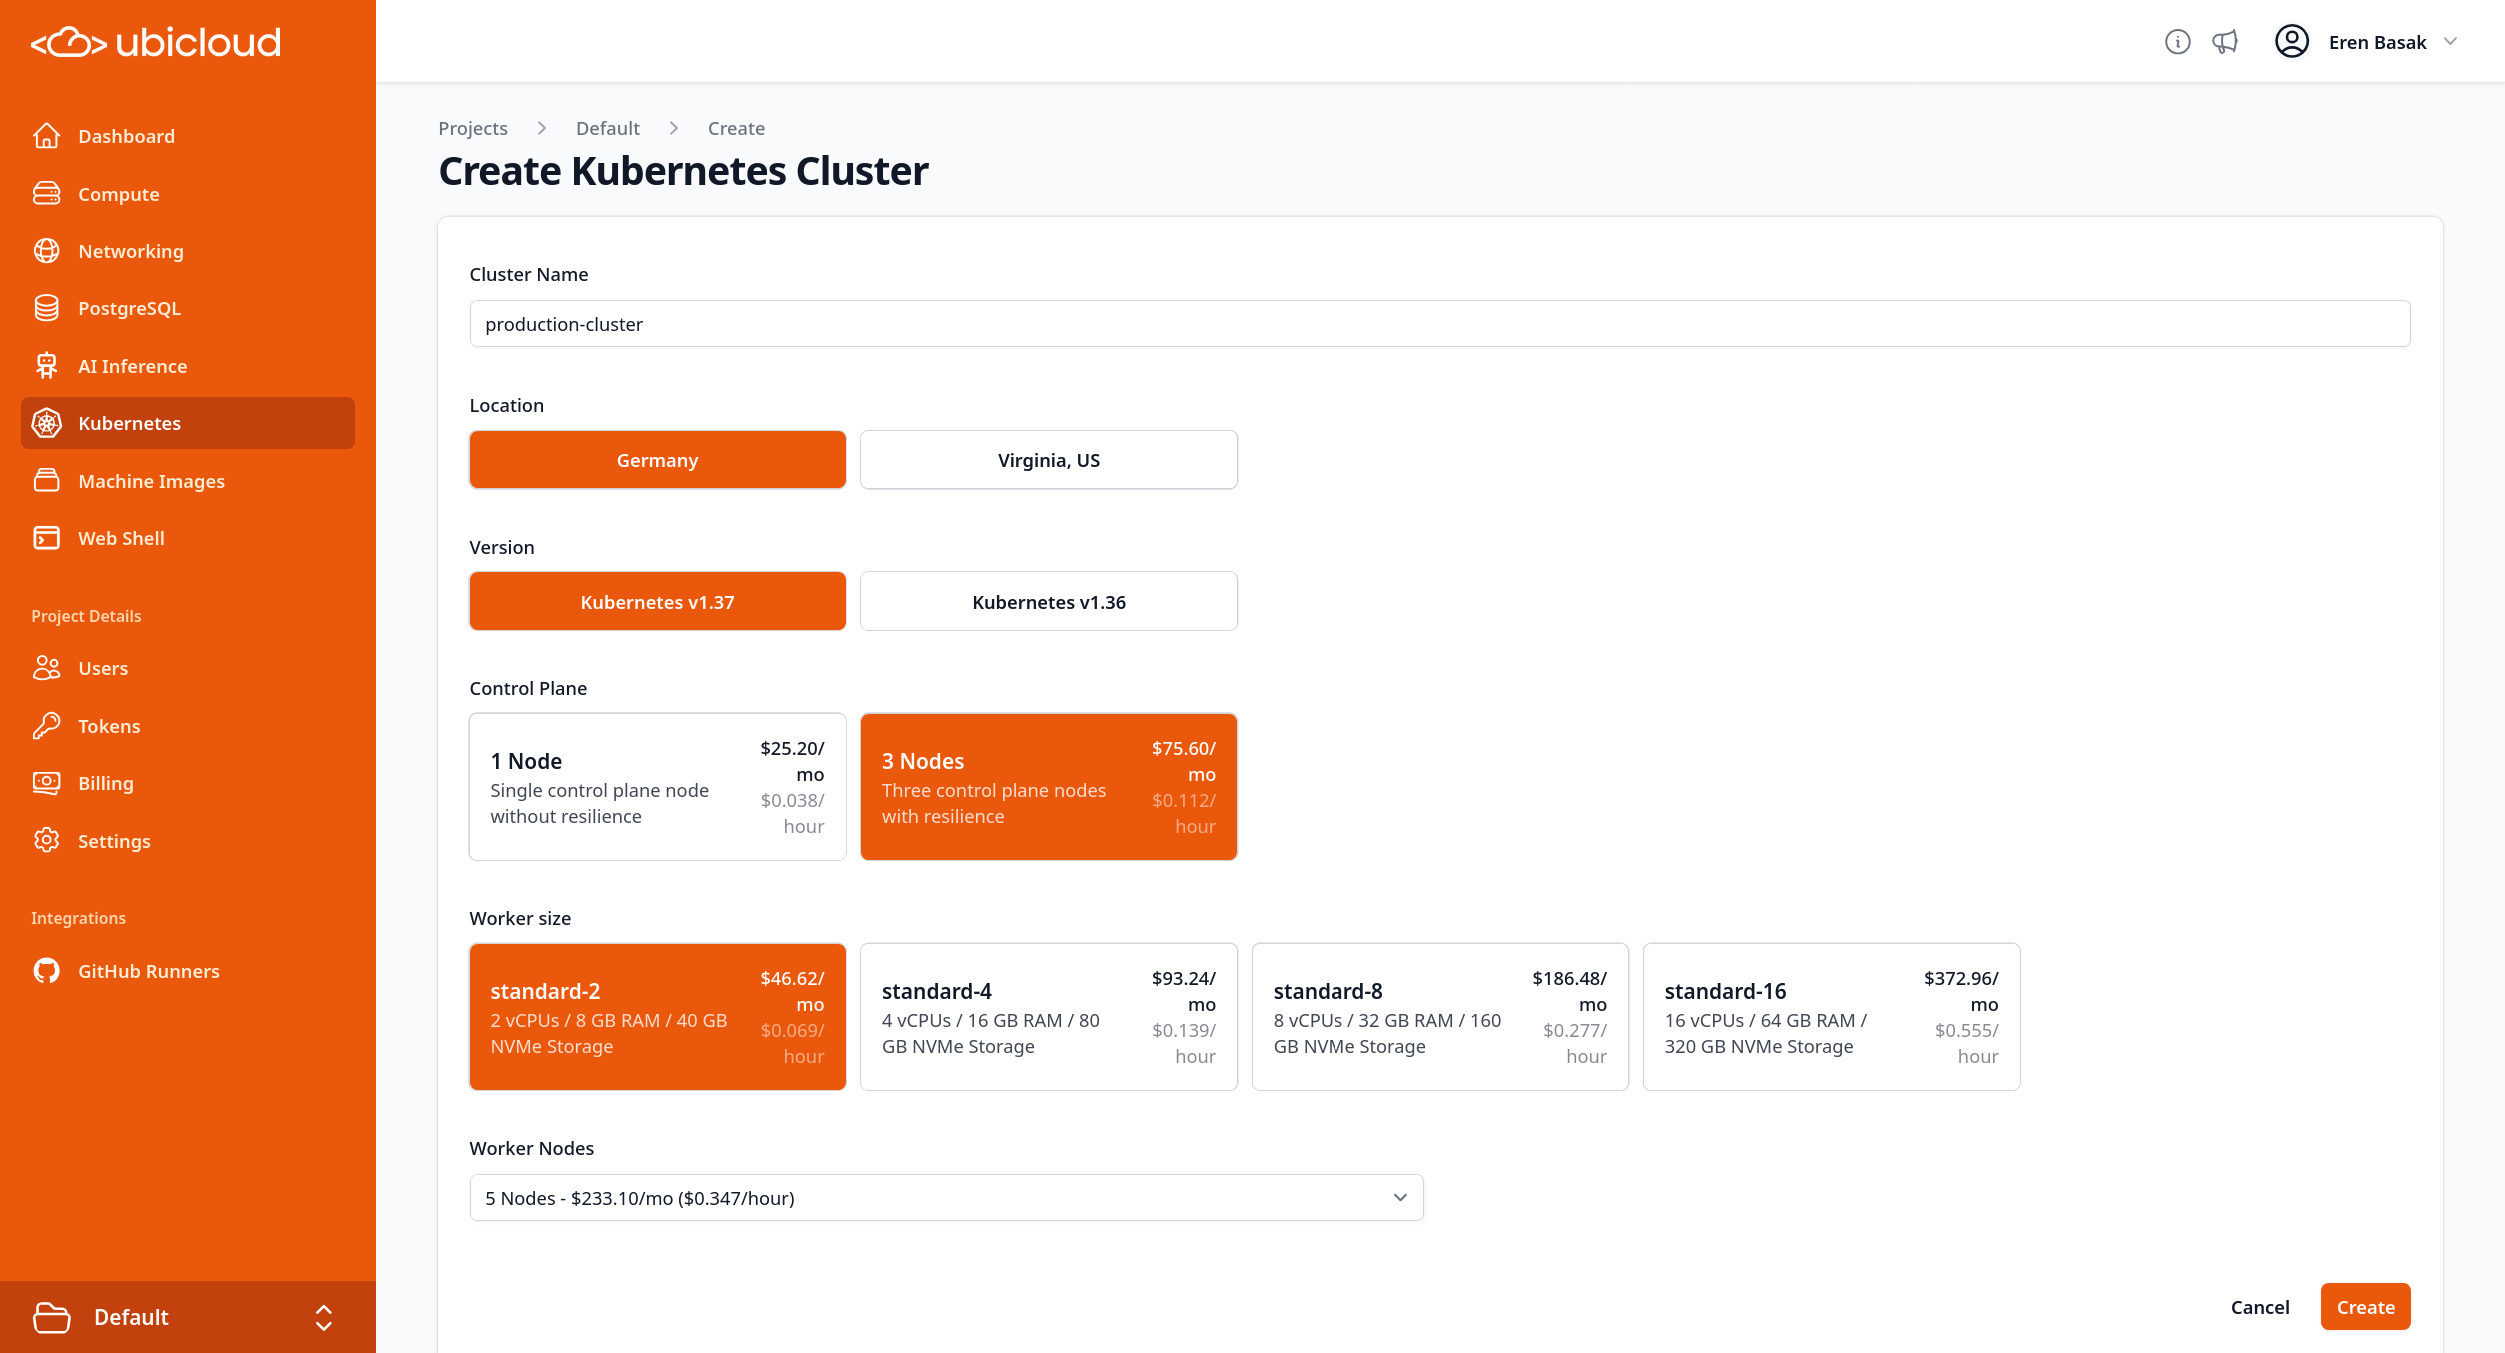Select standard-2 worker size
Image resolution: width=2505 pixels, height=1353 pixels.
657,1017
